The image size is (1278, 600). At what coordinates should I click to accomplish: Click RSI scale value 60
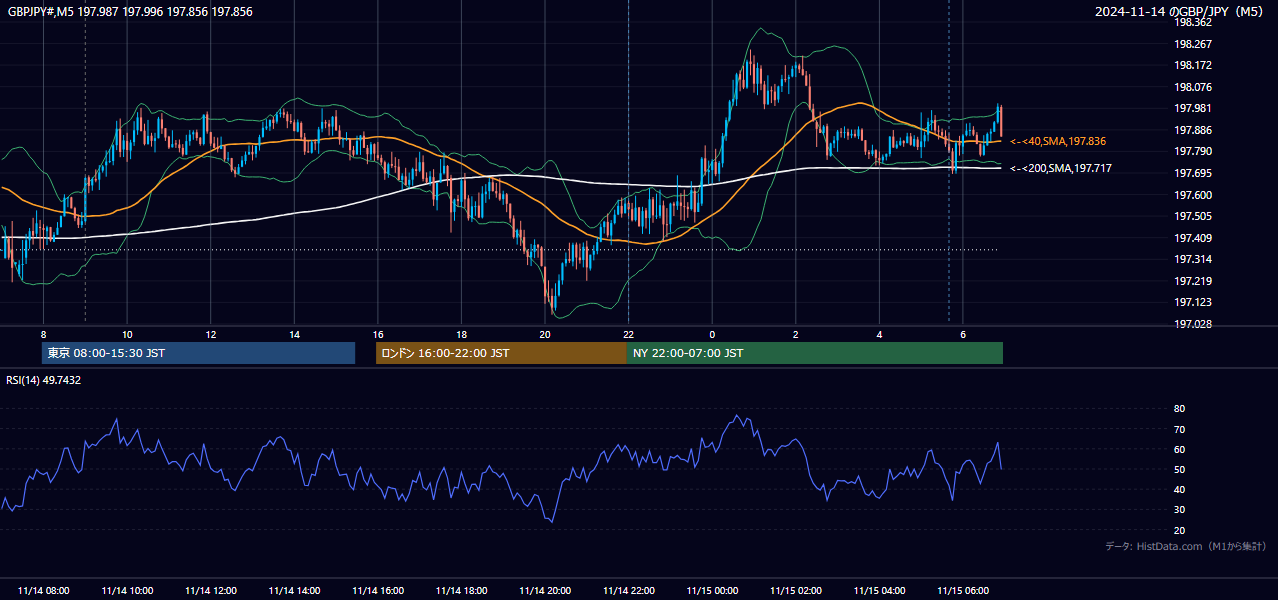(x=1179, y=449)
